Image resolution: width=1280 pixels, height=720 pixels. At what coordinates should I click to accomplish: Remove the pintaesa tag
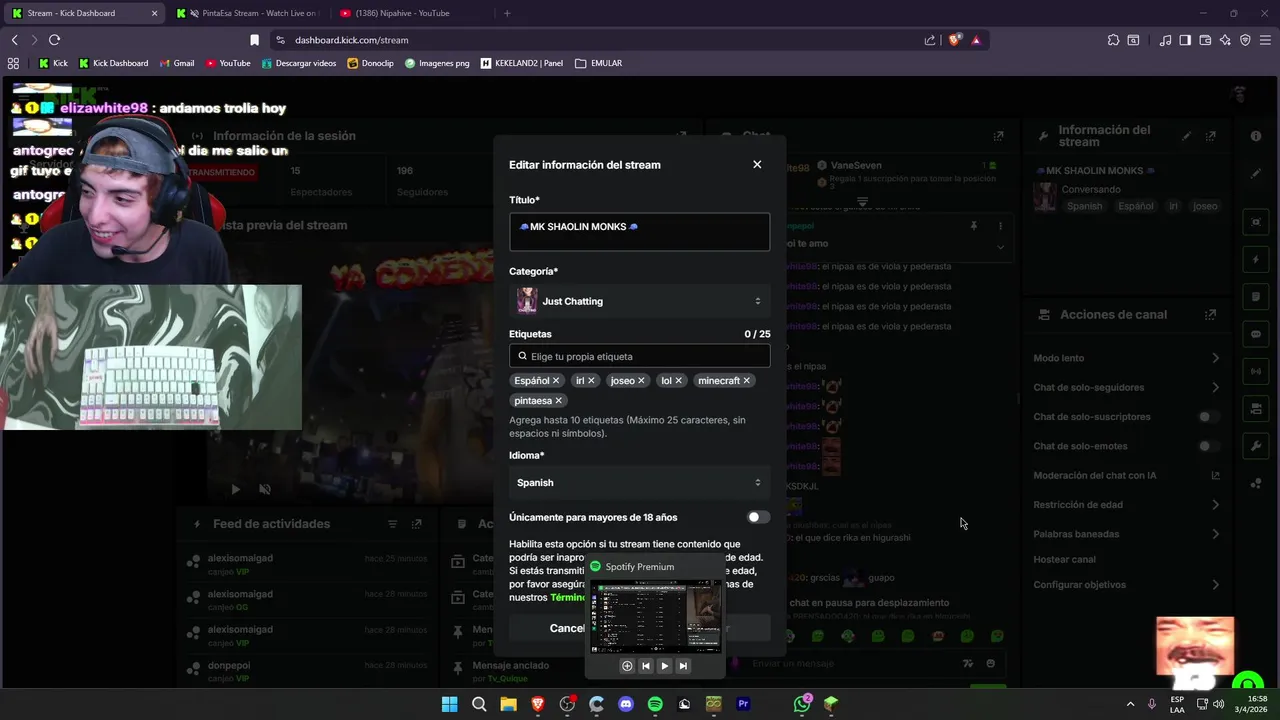[559, 401]
